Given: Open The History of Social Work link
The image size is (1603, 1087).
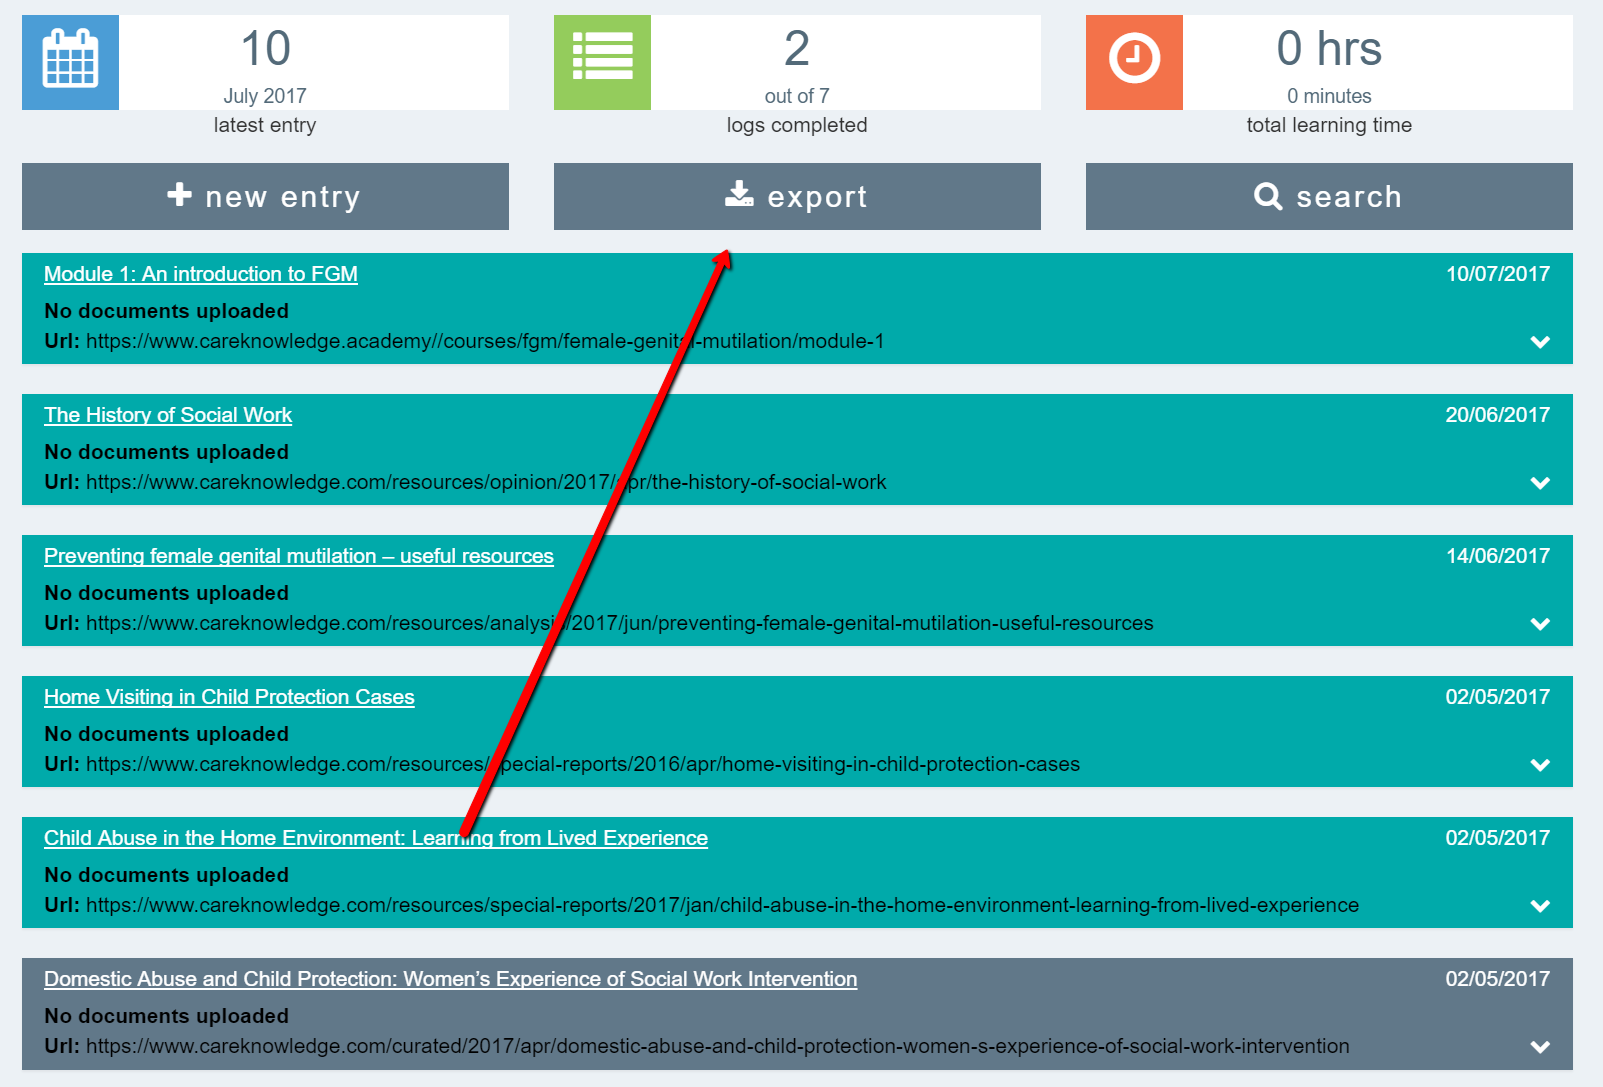Looking at the screenshot, I should [168, 415].
